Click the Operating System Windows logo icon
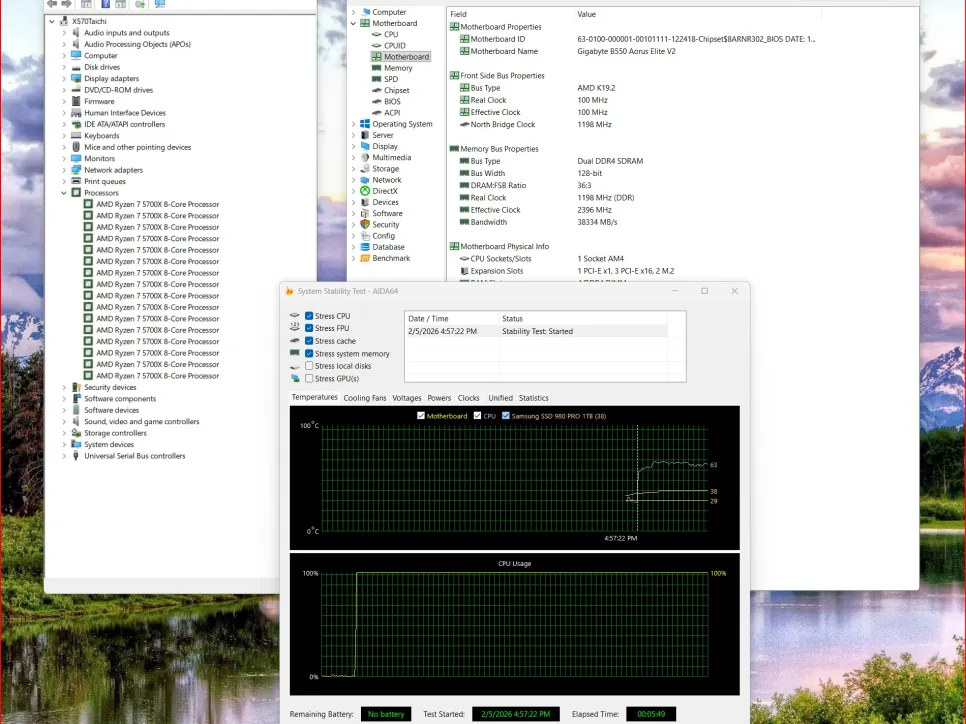The height and width of the screenshot is (724, 966). click(x=365, y=124)
